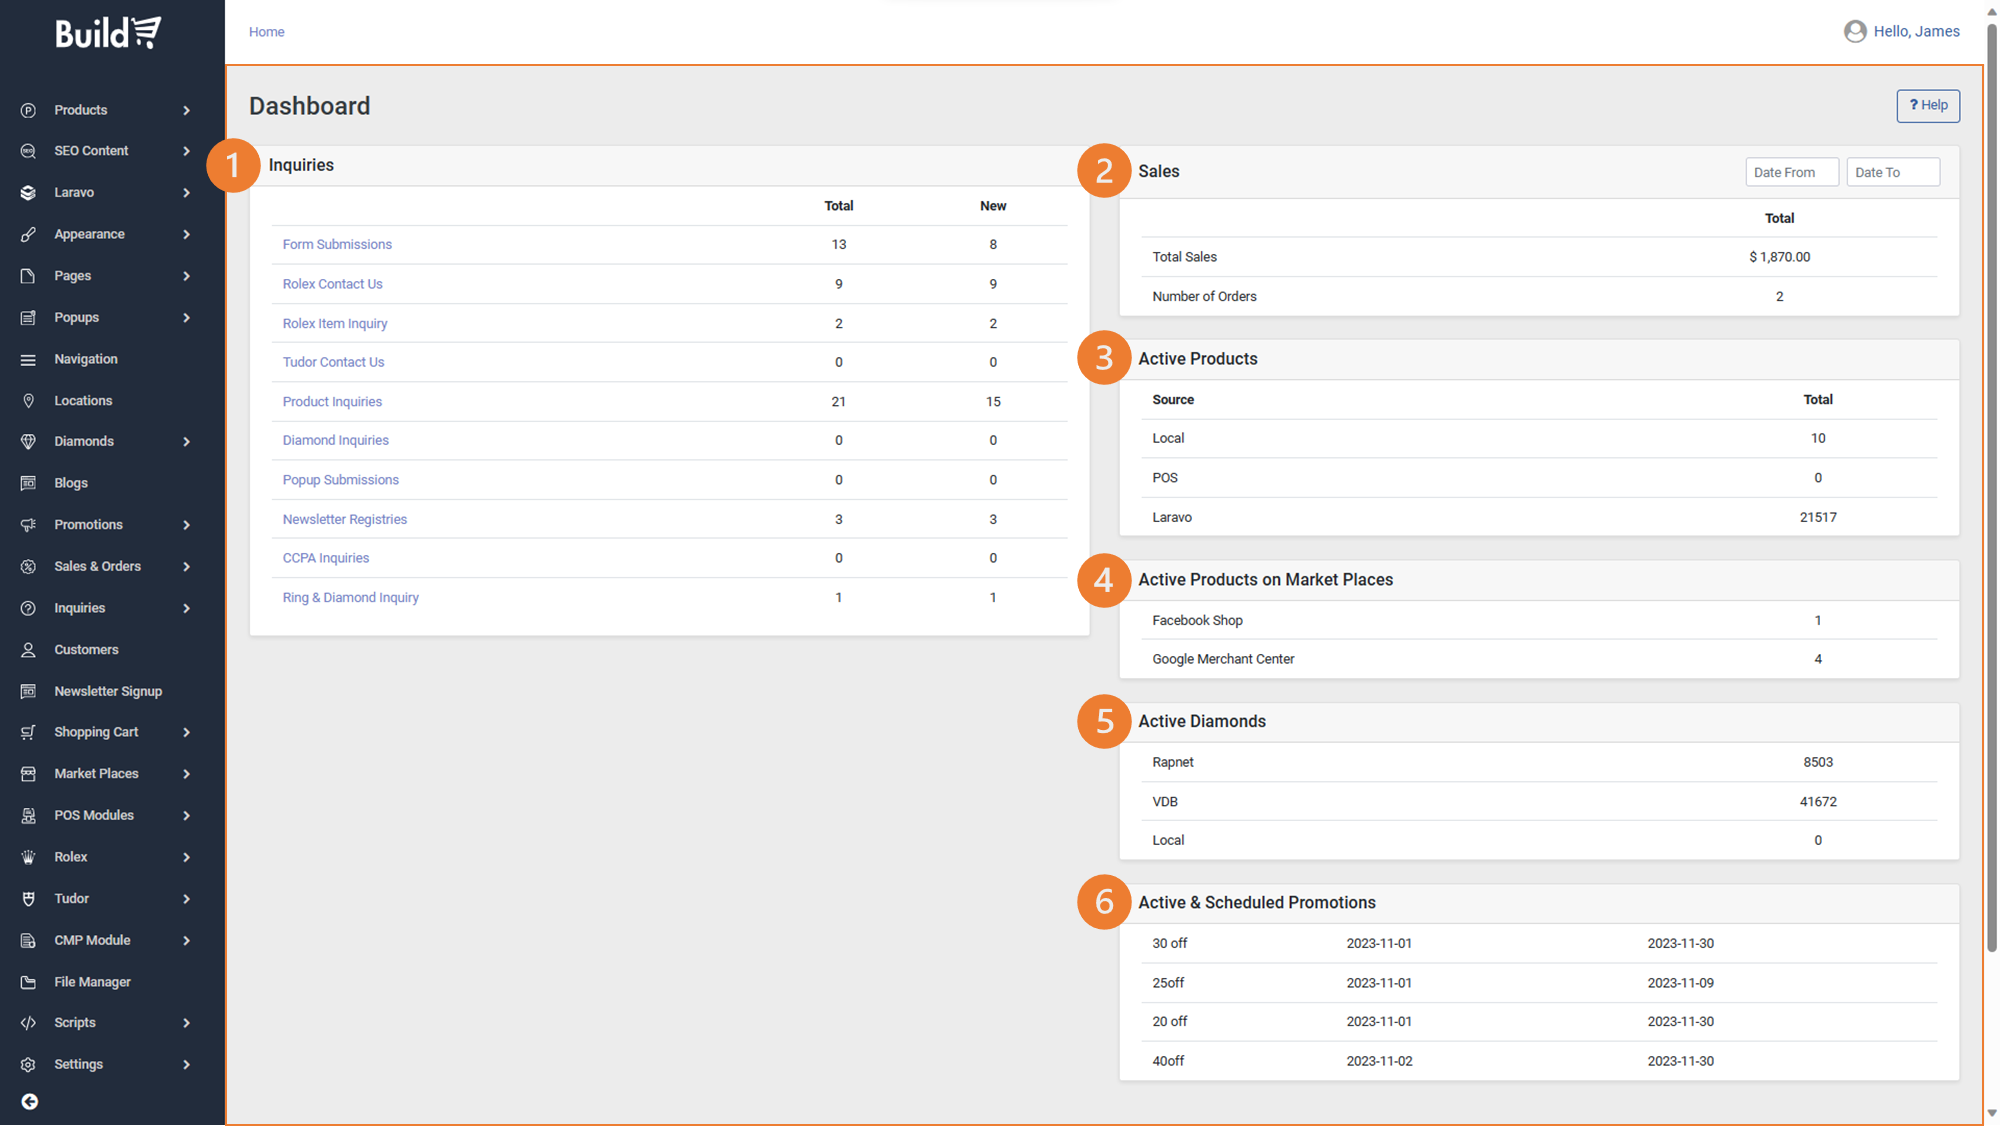Expand the Market Places submenu chevron
Viewport: 2000px width, 1126px height.
pos(186,774)
